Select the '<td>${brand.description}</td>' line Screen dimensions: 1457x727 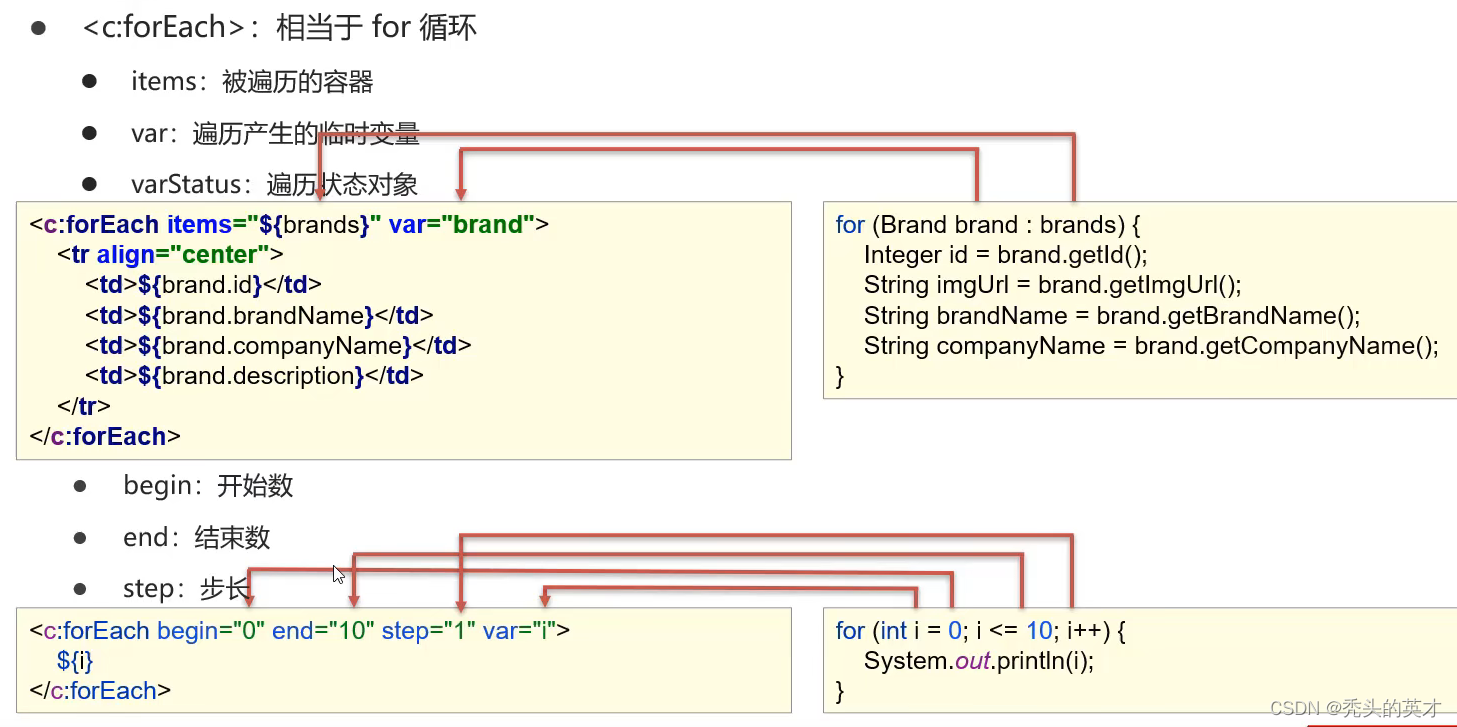tap(255, 376)
